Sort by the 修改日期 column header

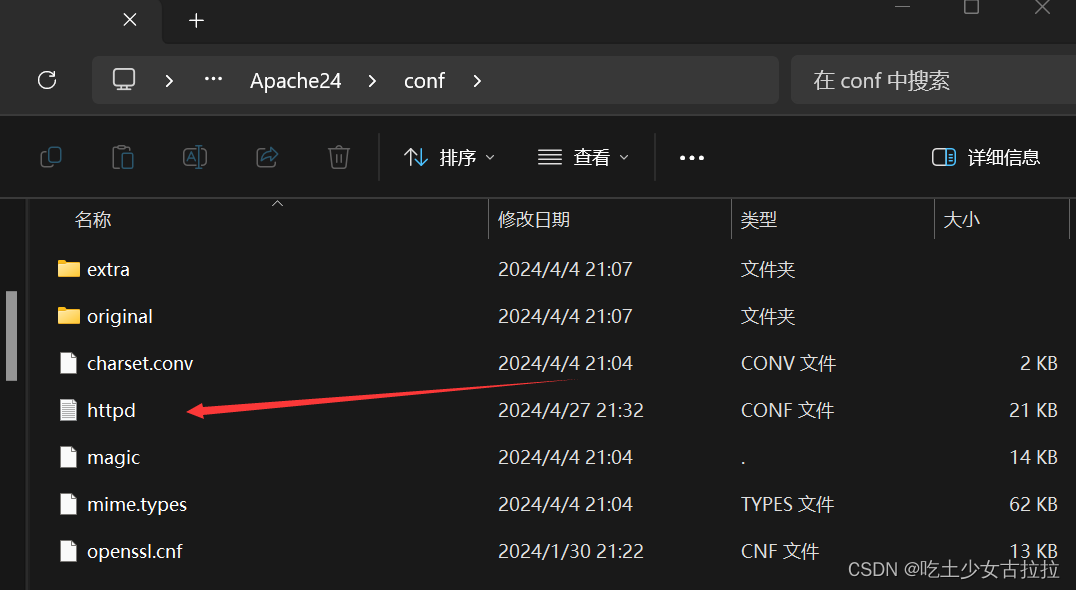[534, 219]
